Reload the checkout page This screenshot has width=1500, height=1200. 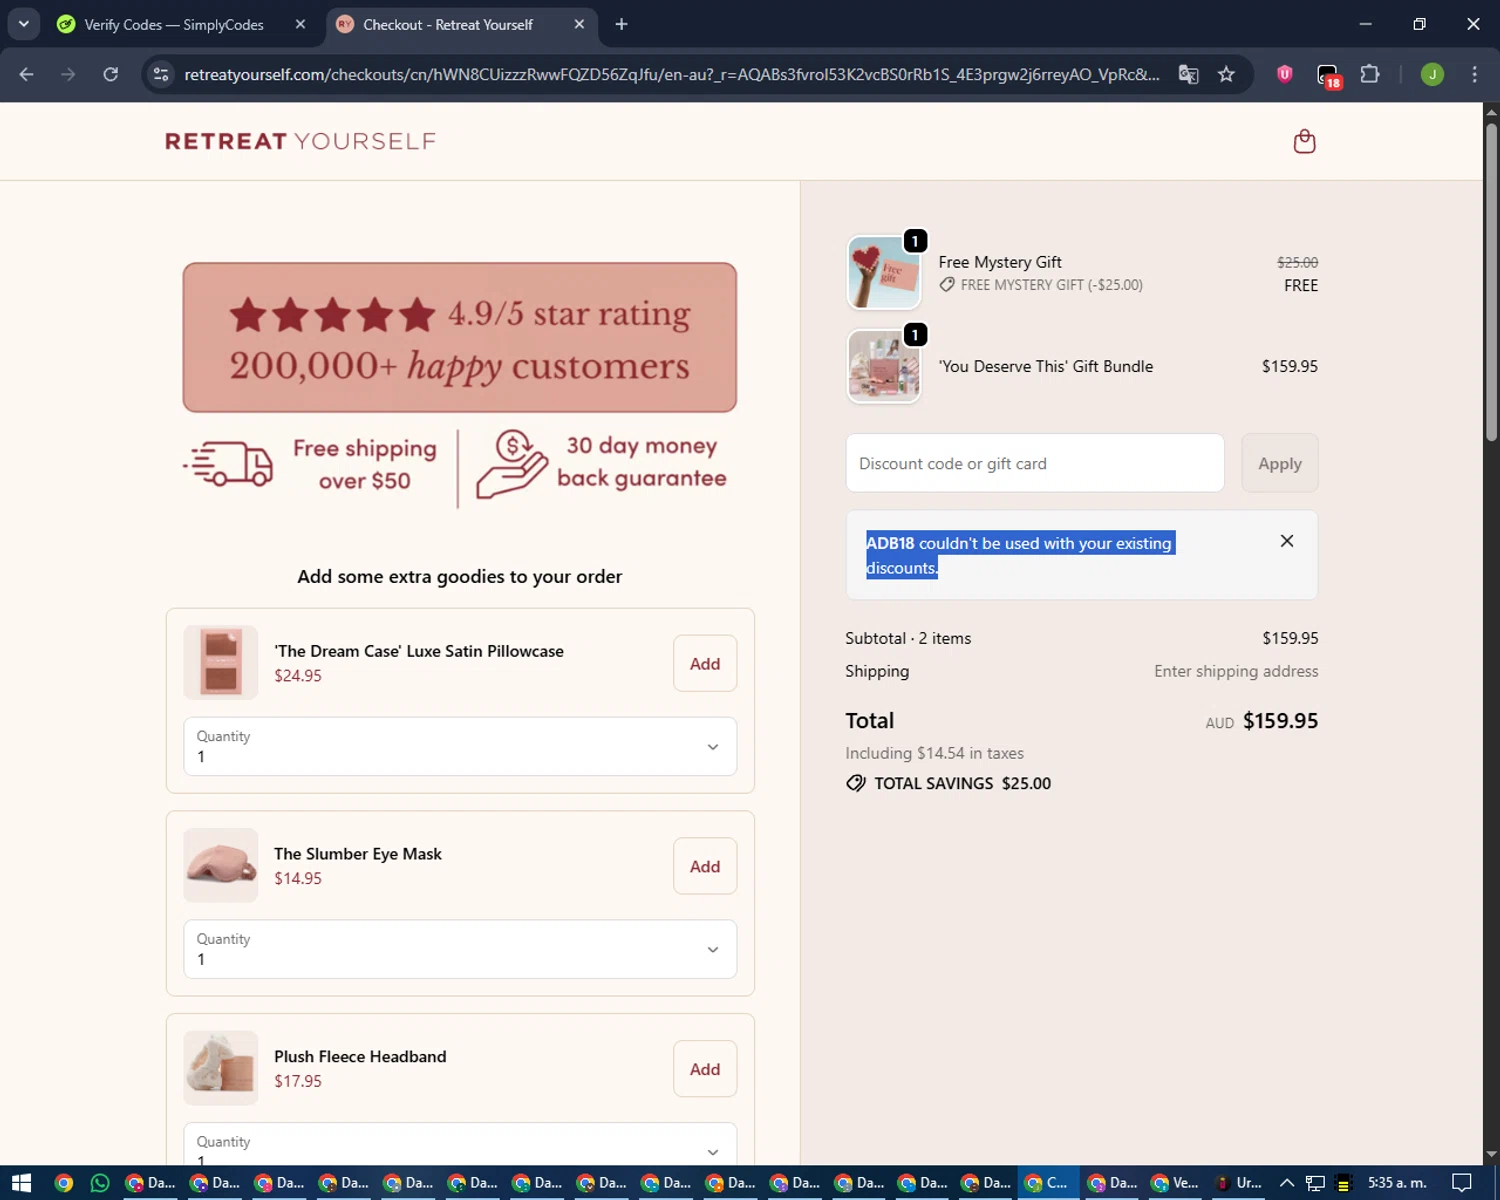coord(111,74)
